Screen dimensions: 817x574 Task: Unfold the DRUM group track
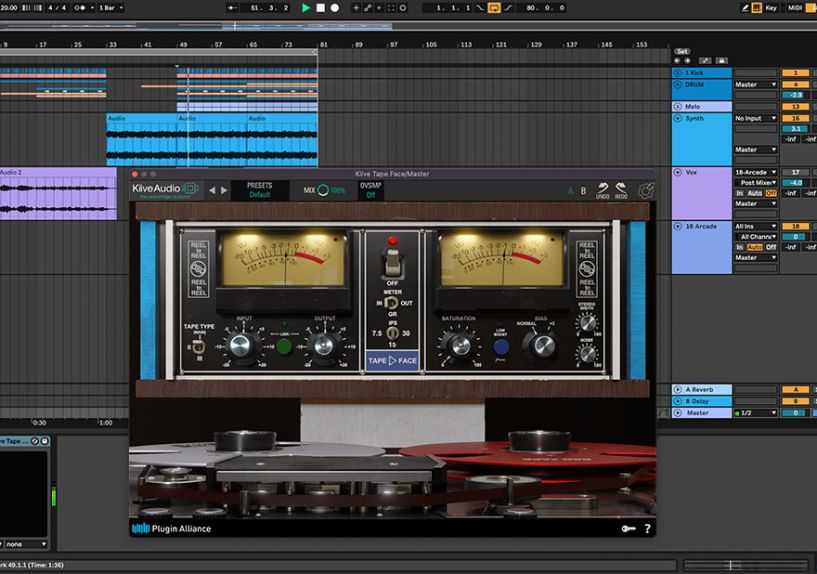point(678,84)
